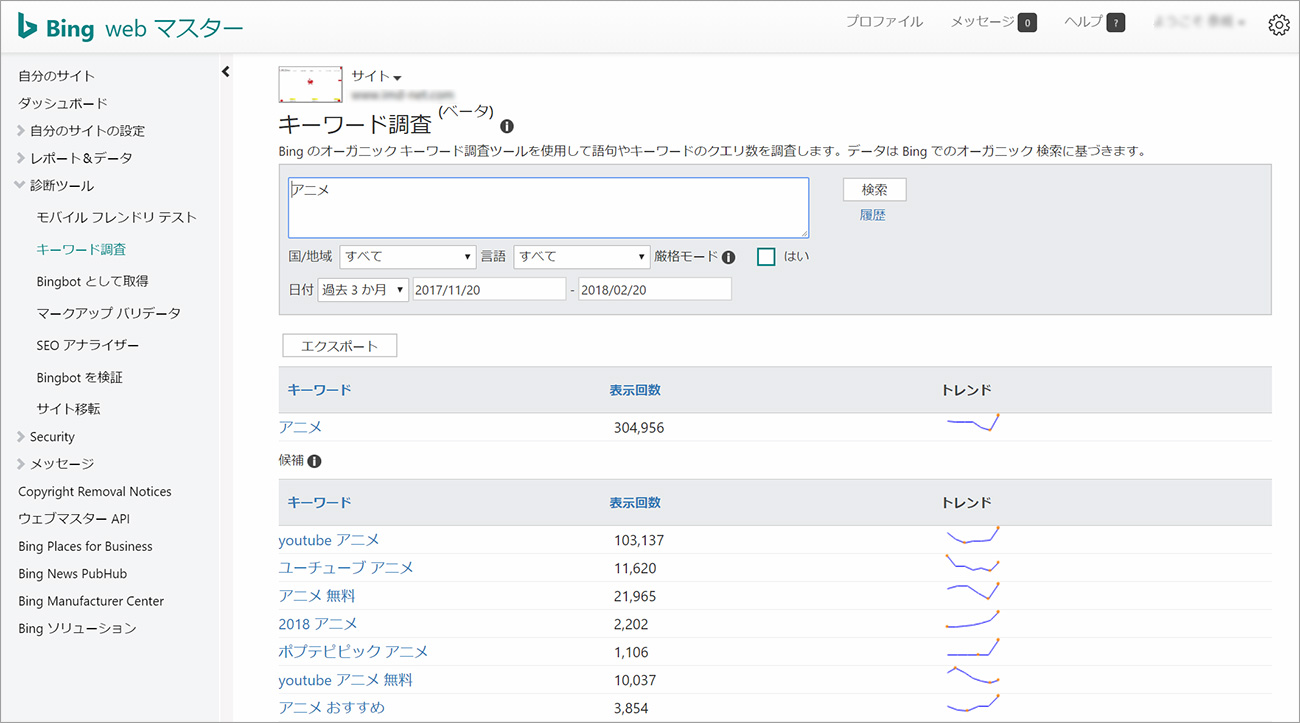Open Bing Manufacturer Center in sidebar

tap(91, 601)
